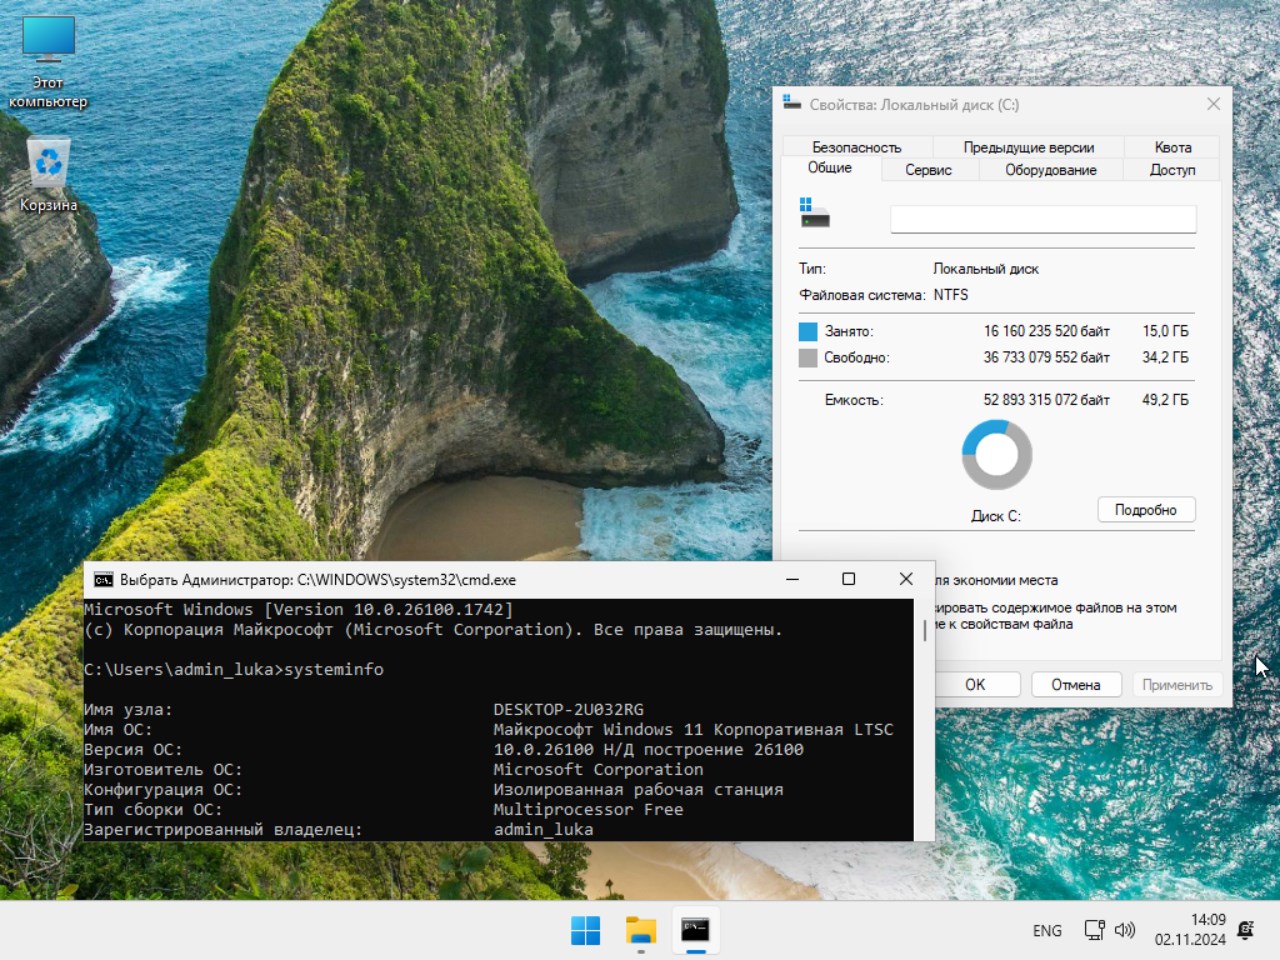
Task: Open File Explorer from the taskbar
Action: pyautogui.click(x=640, y=930)
